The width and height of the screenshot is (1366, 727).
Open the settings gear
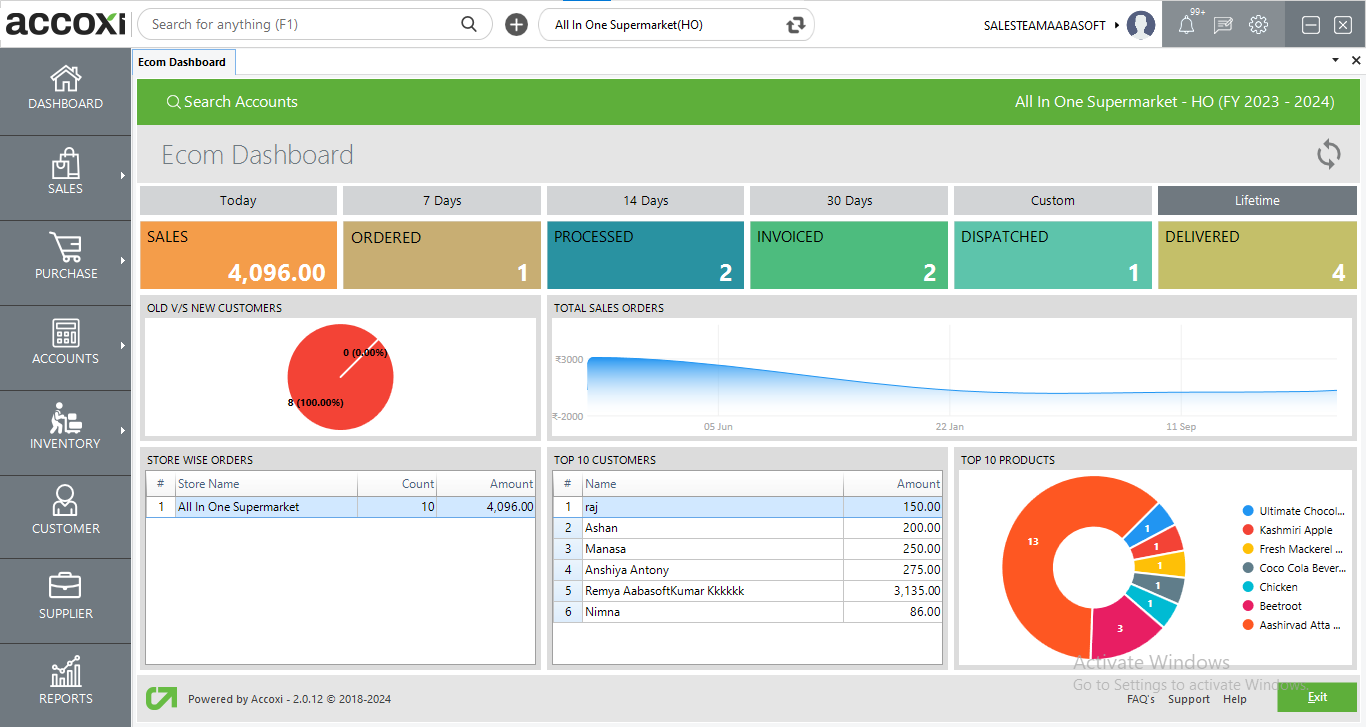[x=1258, y=24]
